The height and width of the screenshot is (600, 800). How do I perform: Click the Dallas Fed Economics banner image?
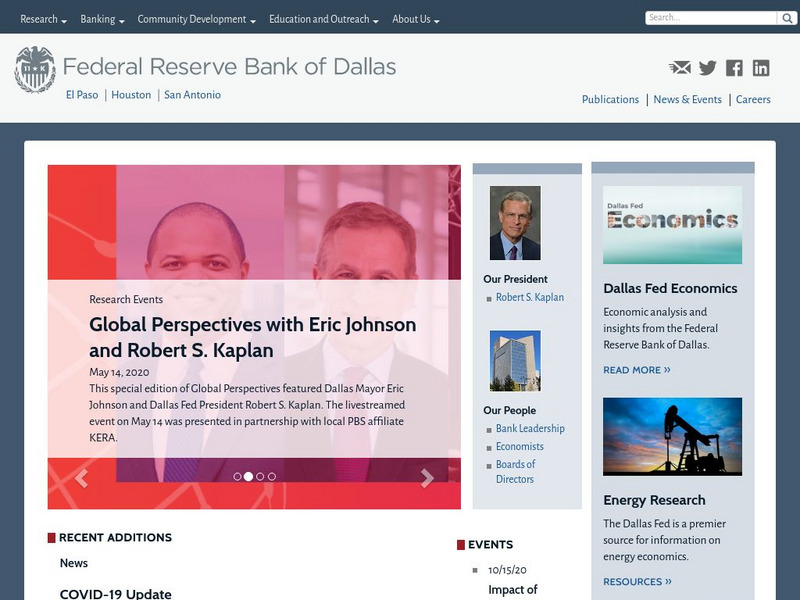(672, 224)
